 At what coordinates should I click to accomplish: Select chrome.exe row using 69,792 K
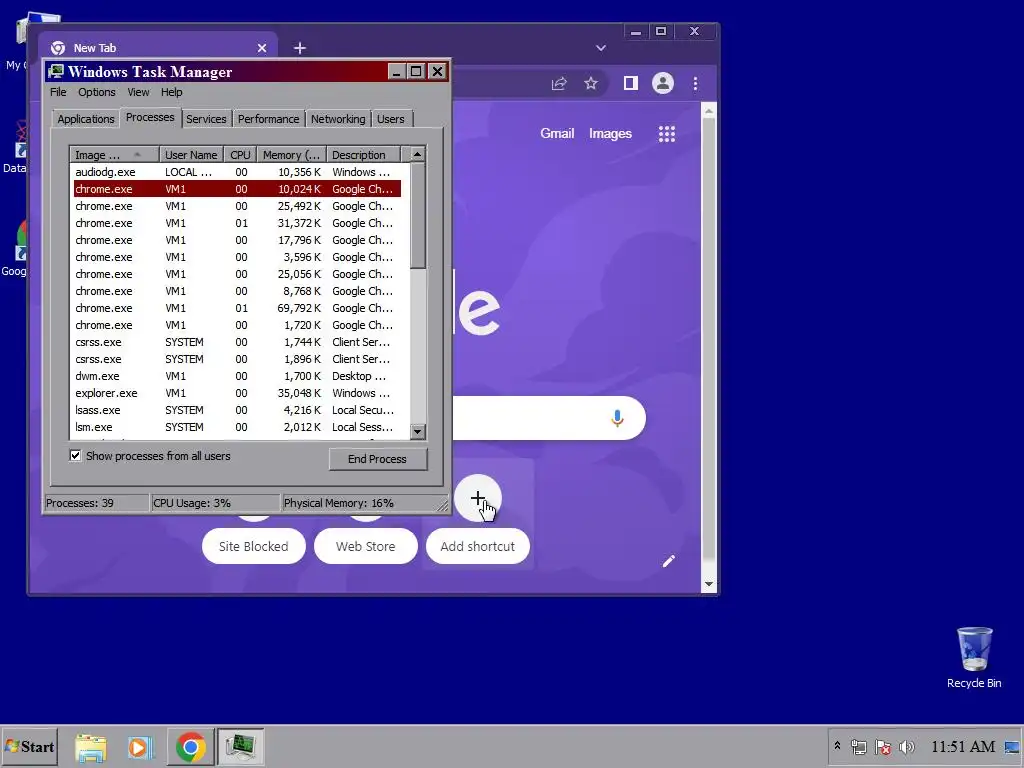click(x=236, y=308)
